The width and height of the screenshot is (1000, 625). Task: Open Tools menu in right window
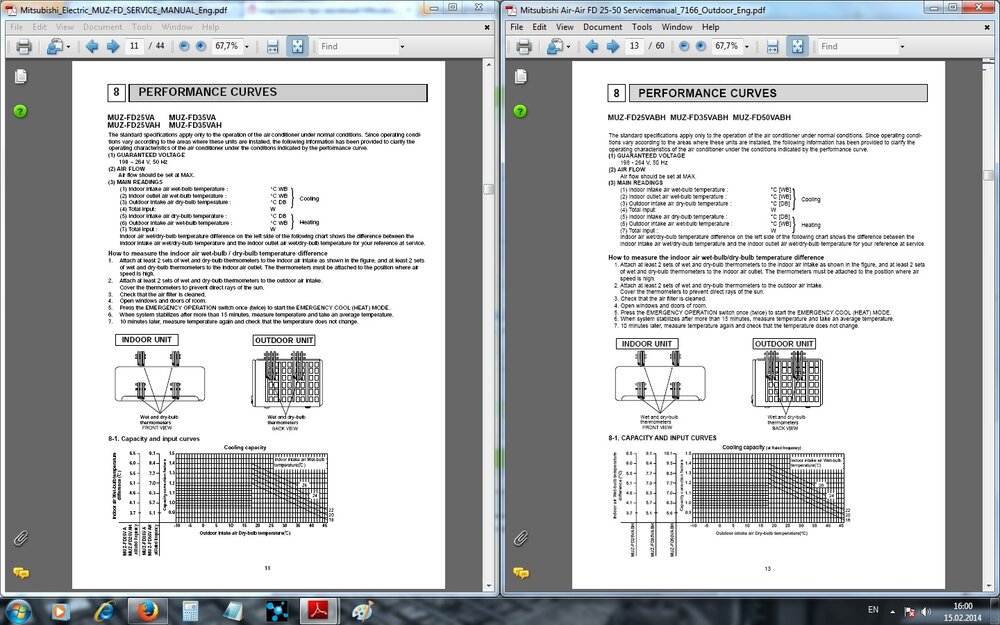(x=642, y=27)
